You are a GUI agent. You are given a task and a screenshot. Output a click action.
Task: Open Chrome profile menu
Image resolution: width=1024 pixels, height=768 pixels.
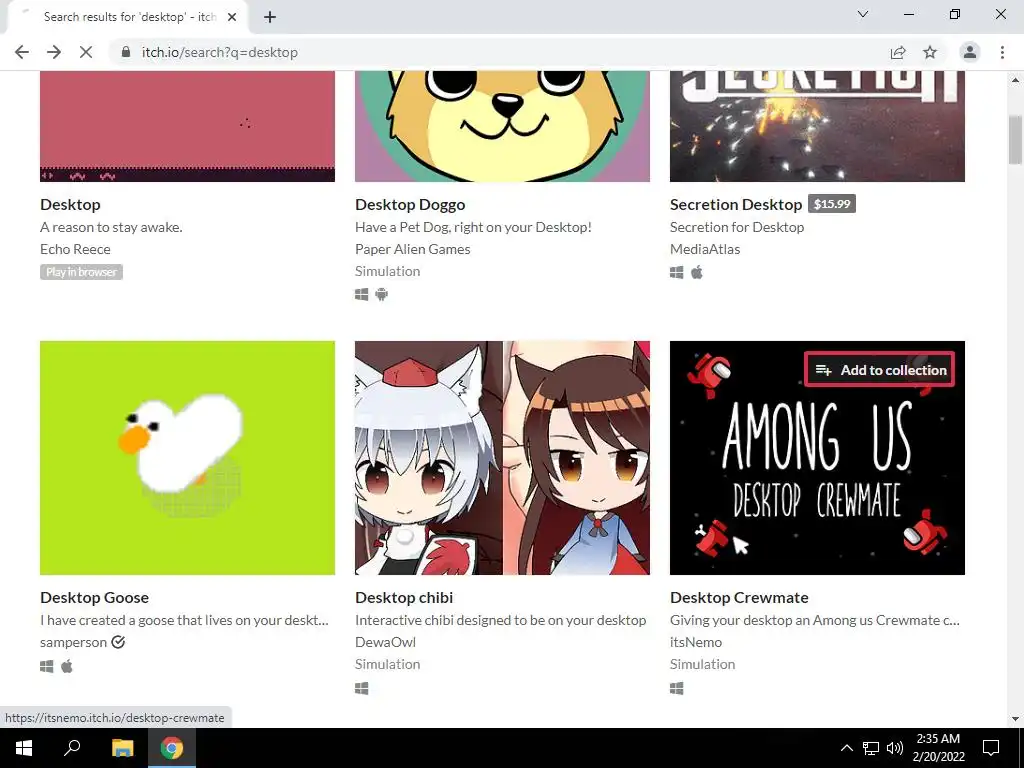coord(970,52)
